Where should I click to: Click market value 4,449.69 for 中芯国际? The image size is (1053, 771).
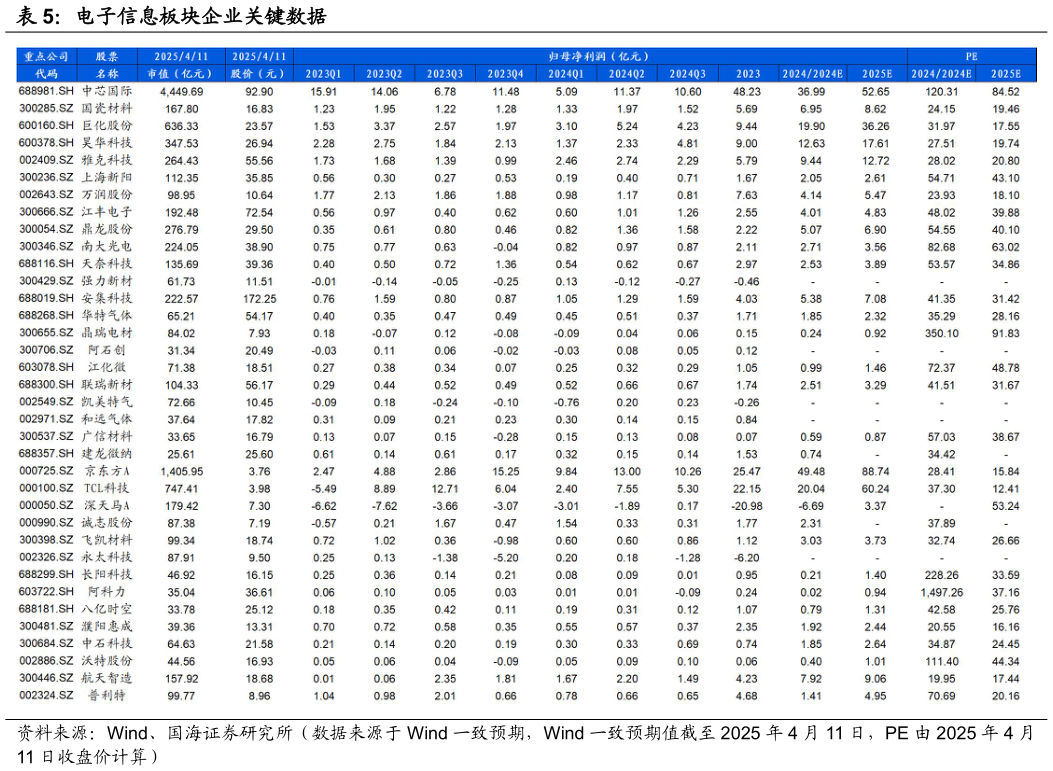181,92
